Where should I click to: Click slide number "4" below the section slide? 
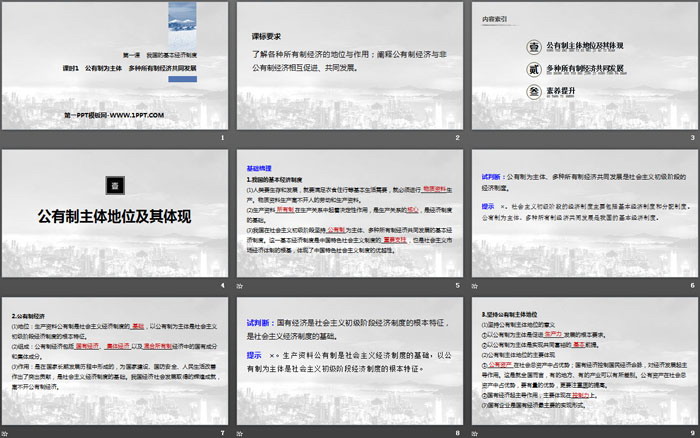(222, 285)
